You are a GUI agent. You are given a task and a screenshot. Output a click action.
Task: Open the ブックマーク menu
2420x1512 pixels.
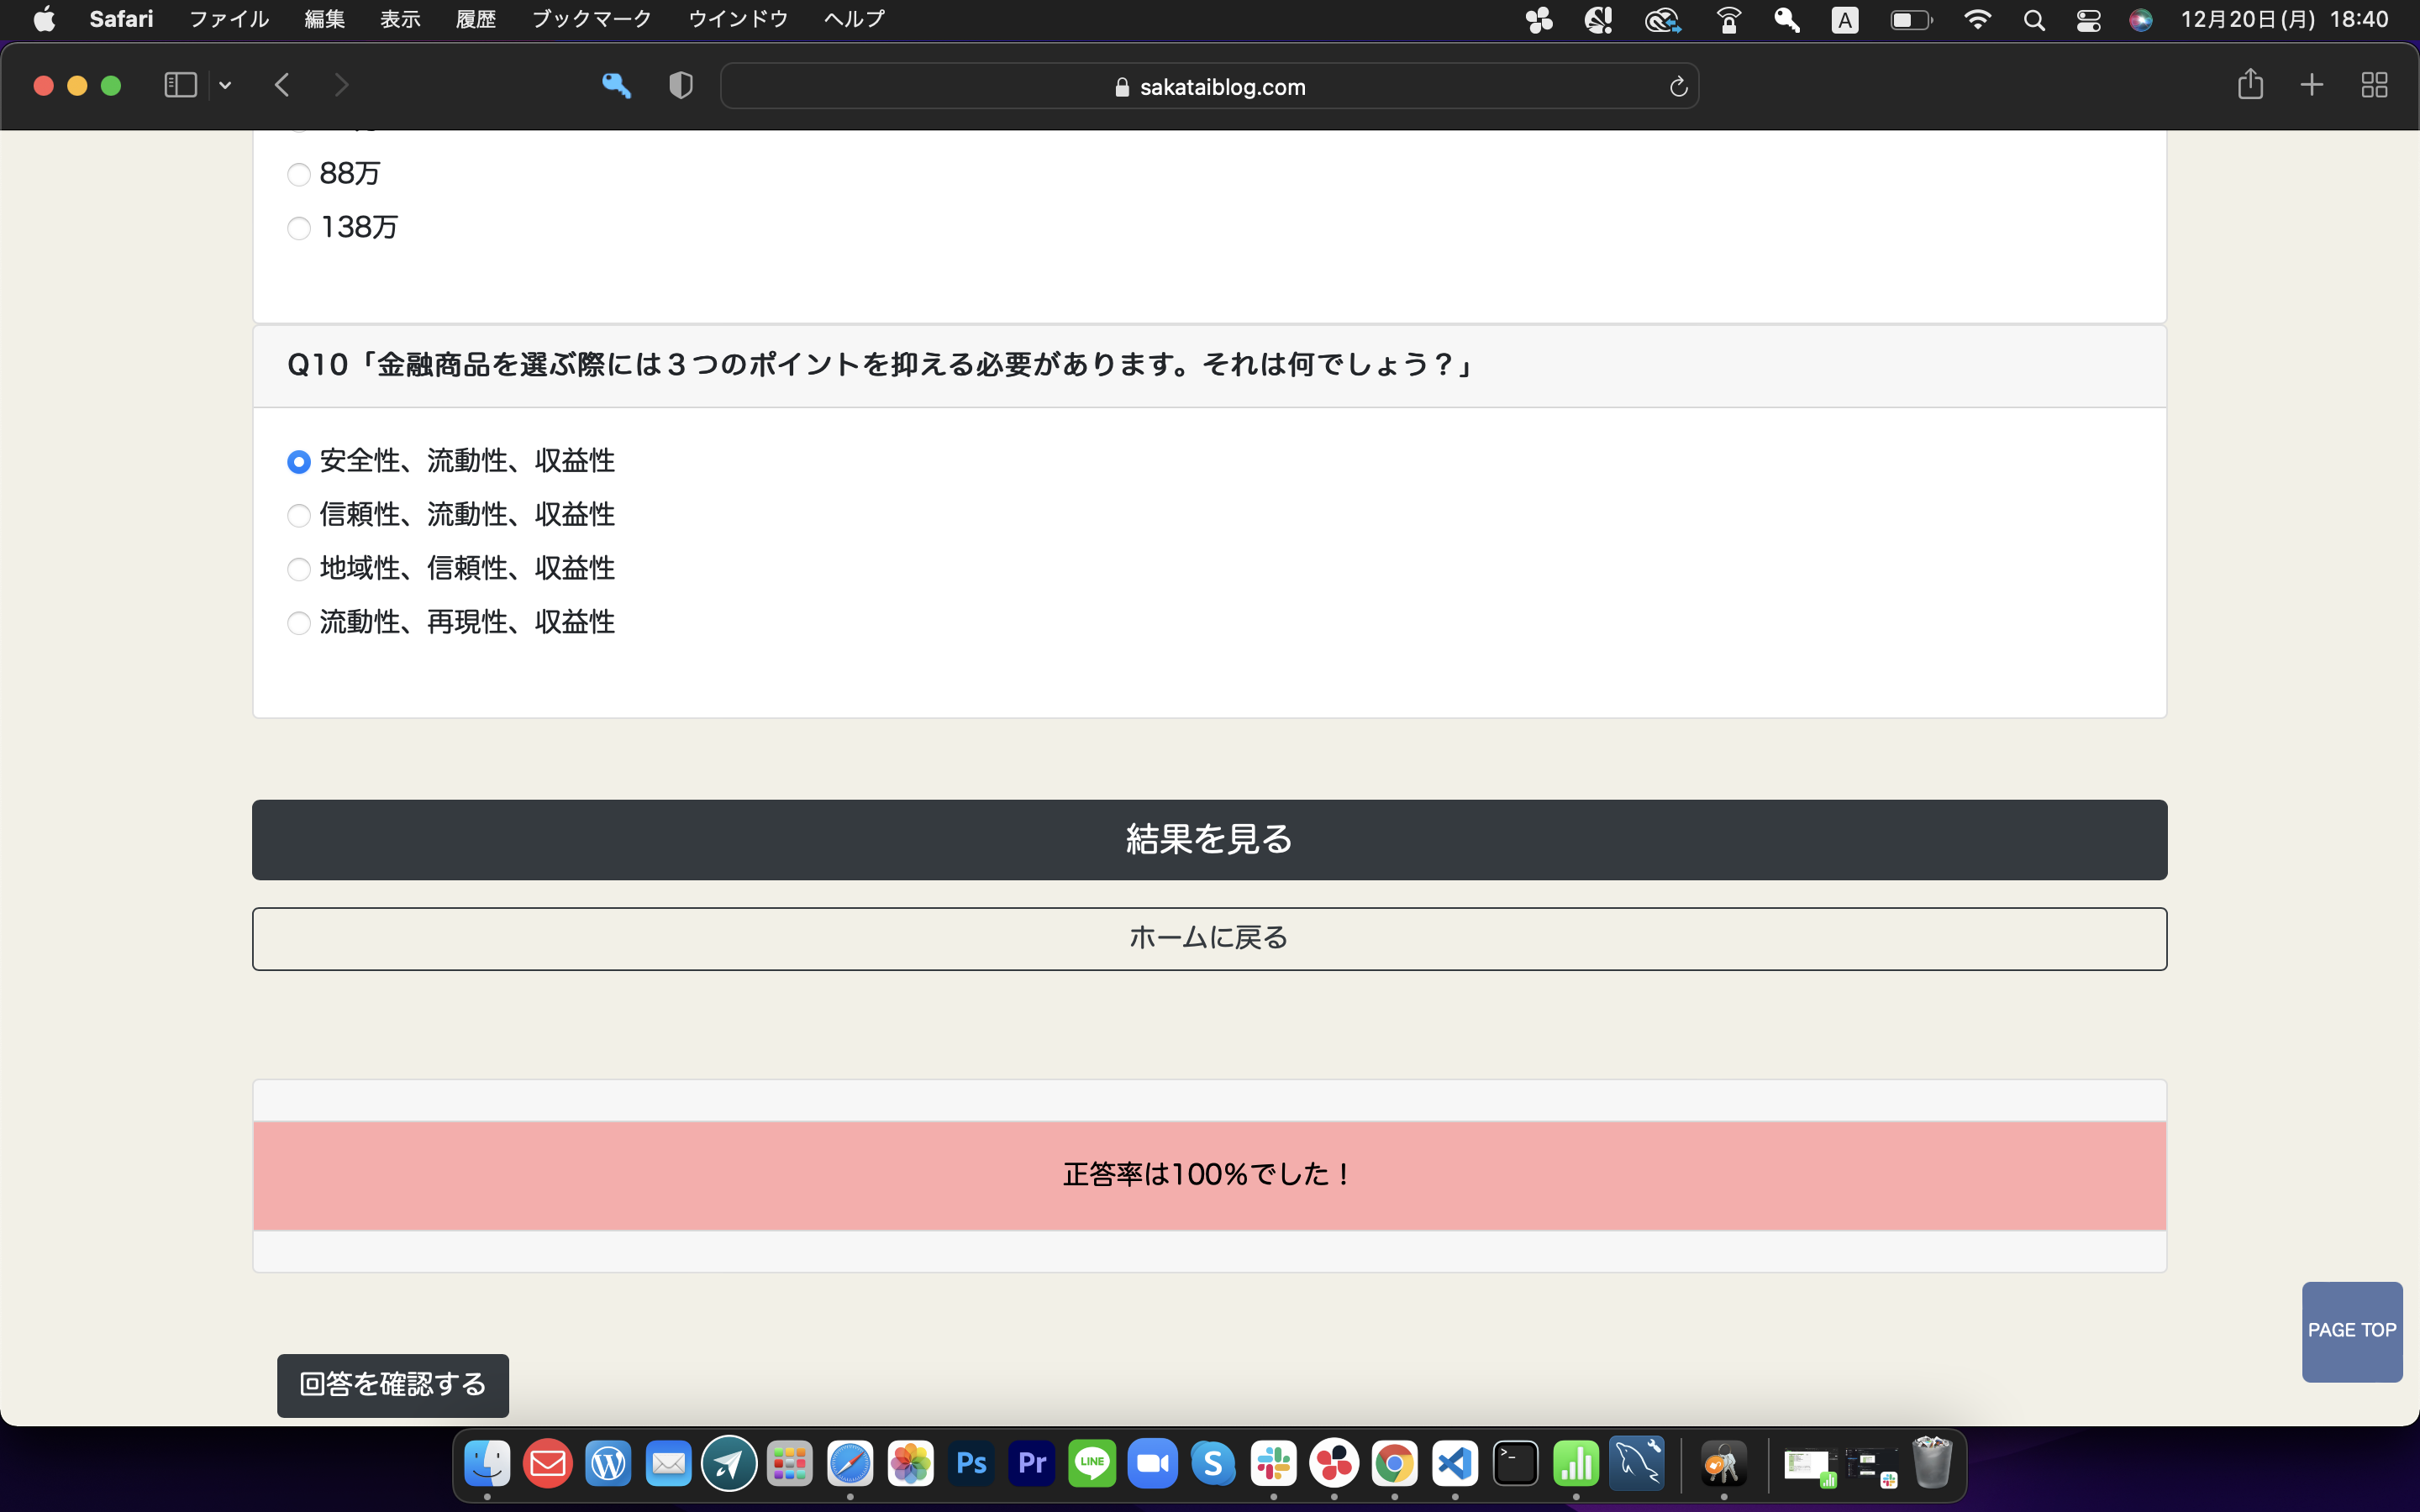coord(591,18)
